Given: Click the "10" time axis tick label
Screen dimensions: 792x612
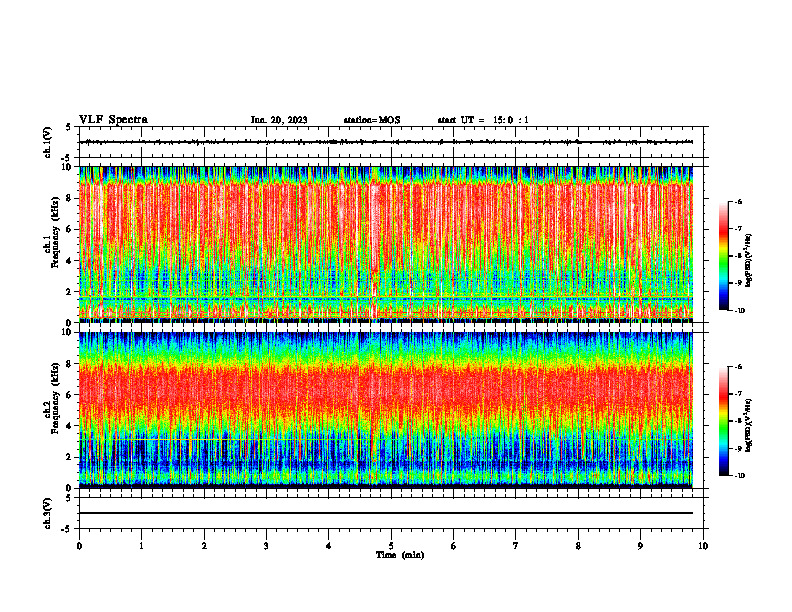Looking at the screenshot, I should pyautogui.click(x=703, y=546).
